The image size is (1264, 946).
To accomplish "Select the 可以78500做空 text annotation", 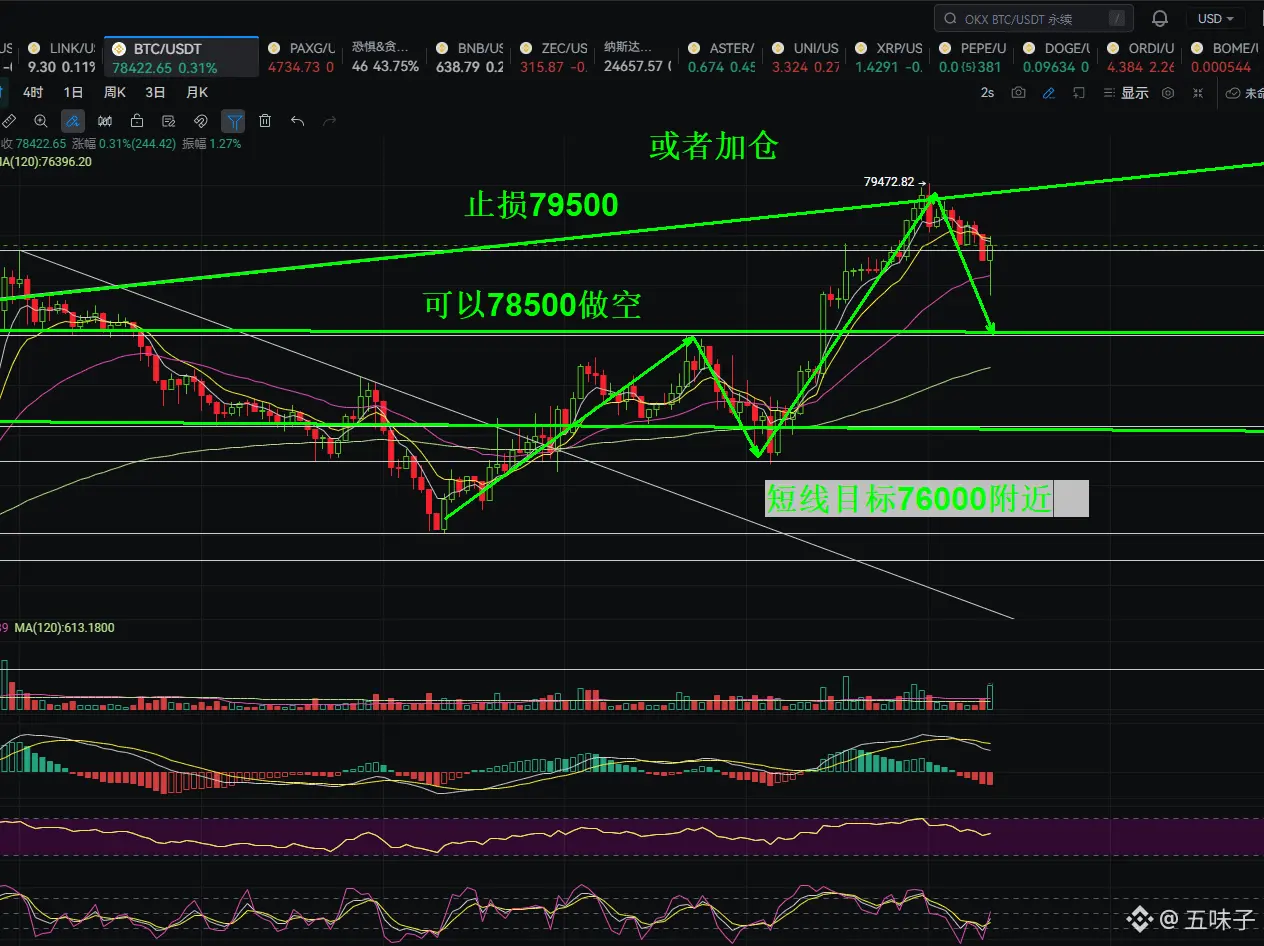I will tap(532, 305).
